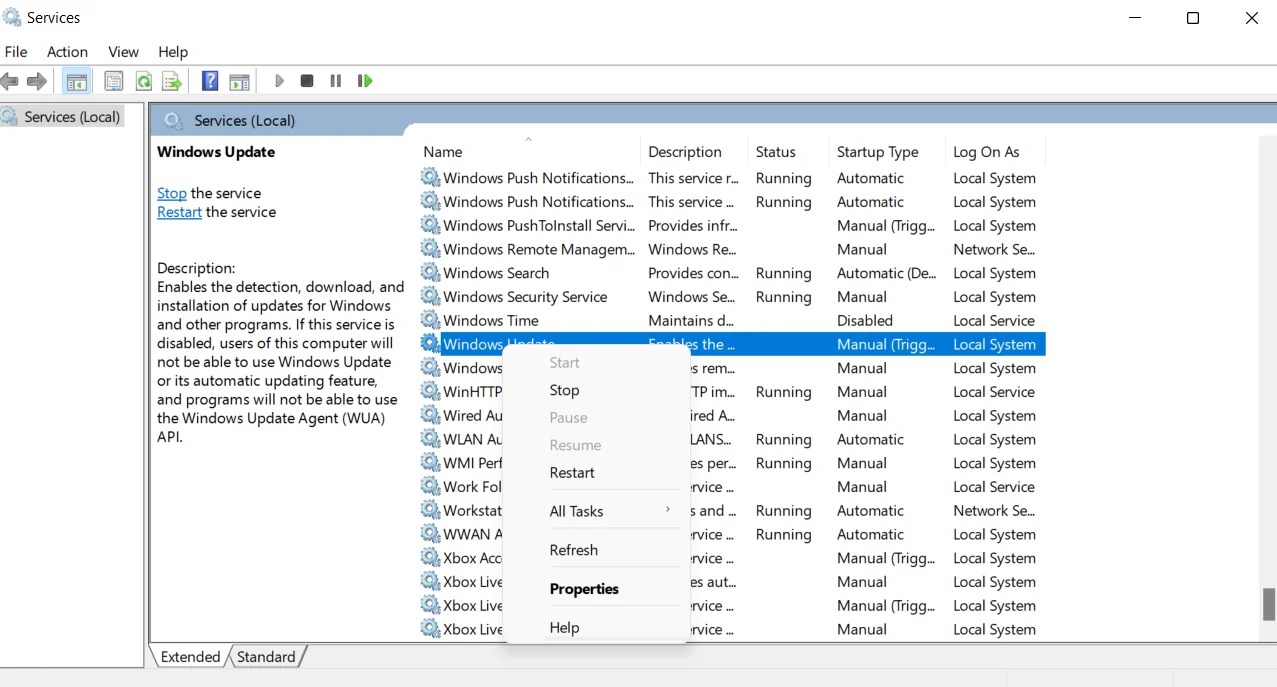Toggle the Show/Hide Console Tree toolbar icon
The height and width of the screenshot is (687, 1277).
pos(77,81)
